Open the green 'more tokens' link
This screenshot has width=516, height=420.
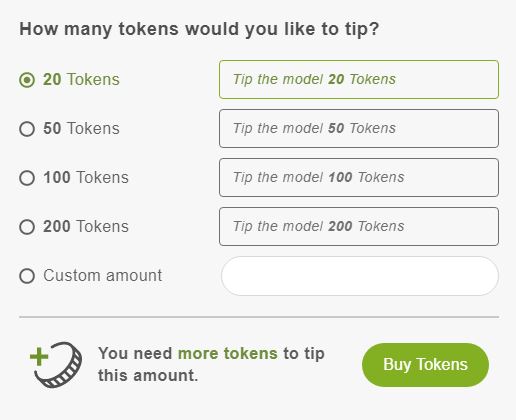[228, 353]
